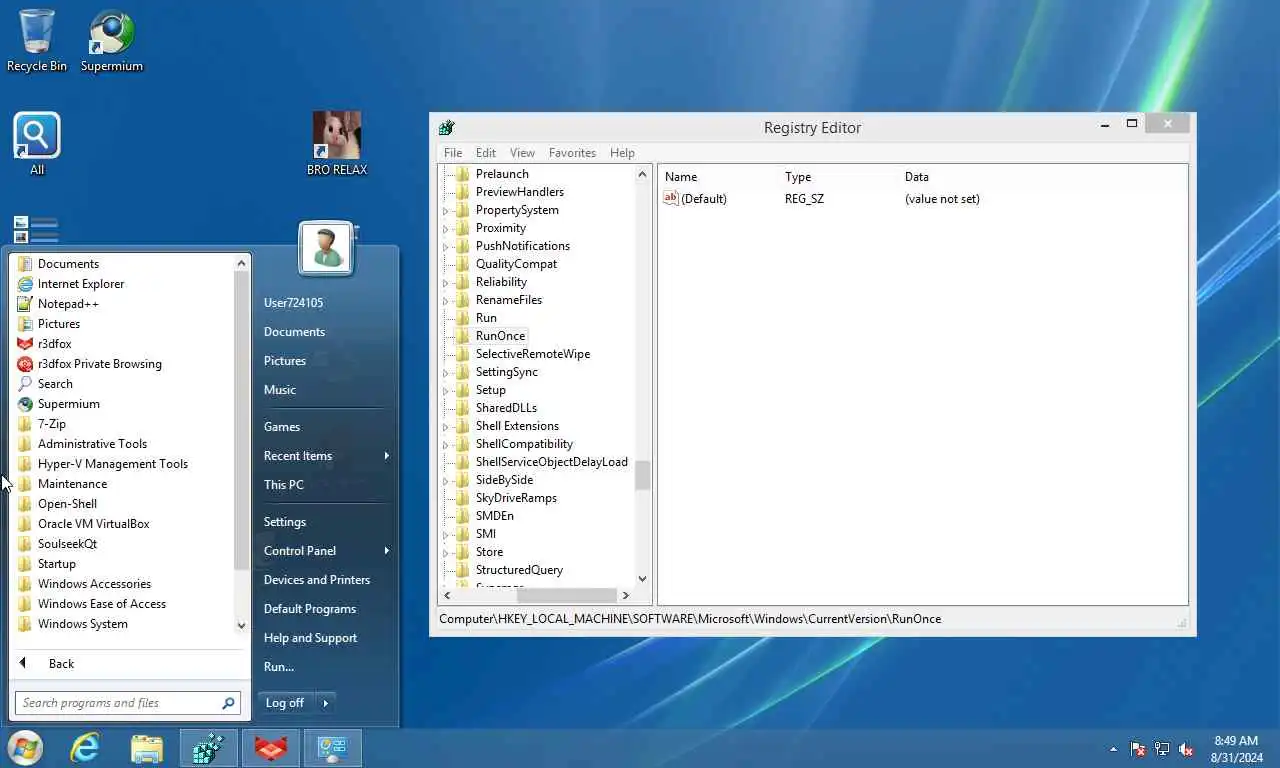
Task: Open Internet Explorer from the taskbar
Action: pyautogui.click(x=85, y=747)
